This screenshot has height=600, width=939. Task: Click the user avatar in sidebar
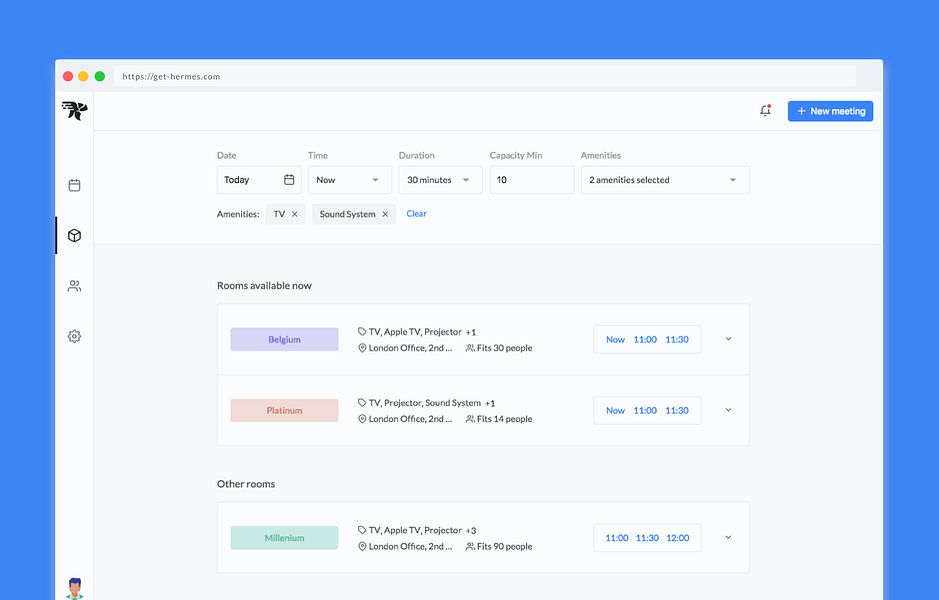point(74,589)
